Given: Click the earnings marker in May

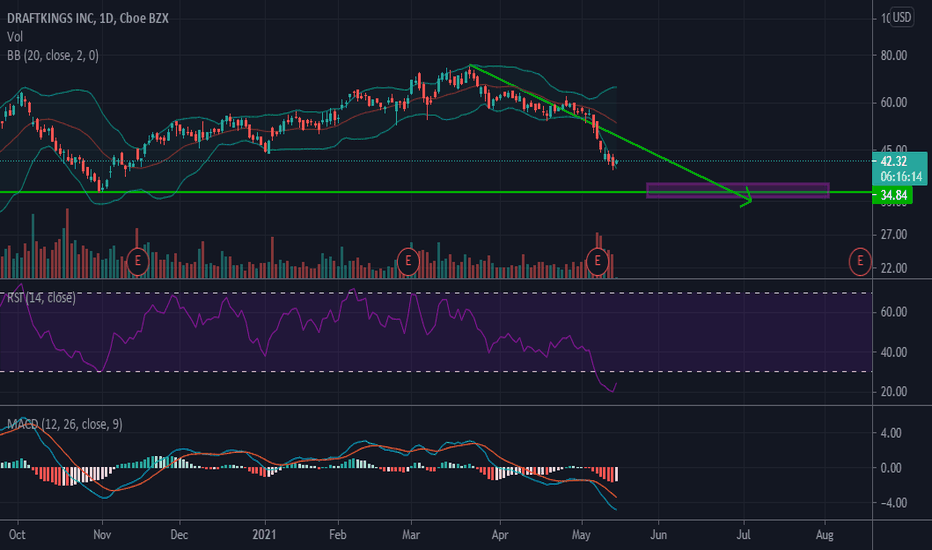Looking at the screenshot, I should (x=597, y=261).
